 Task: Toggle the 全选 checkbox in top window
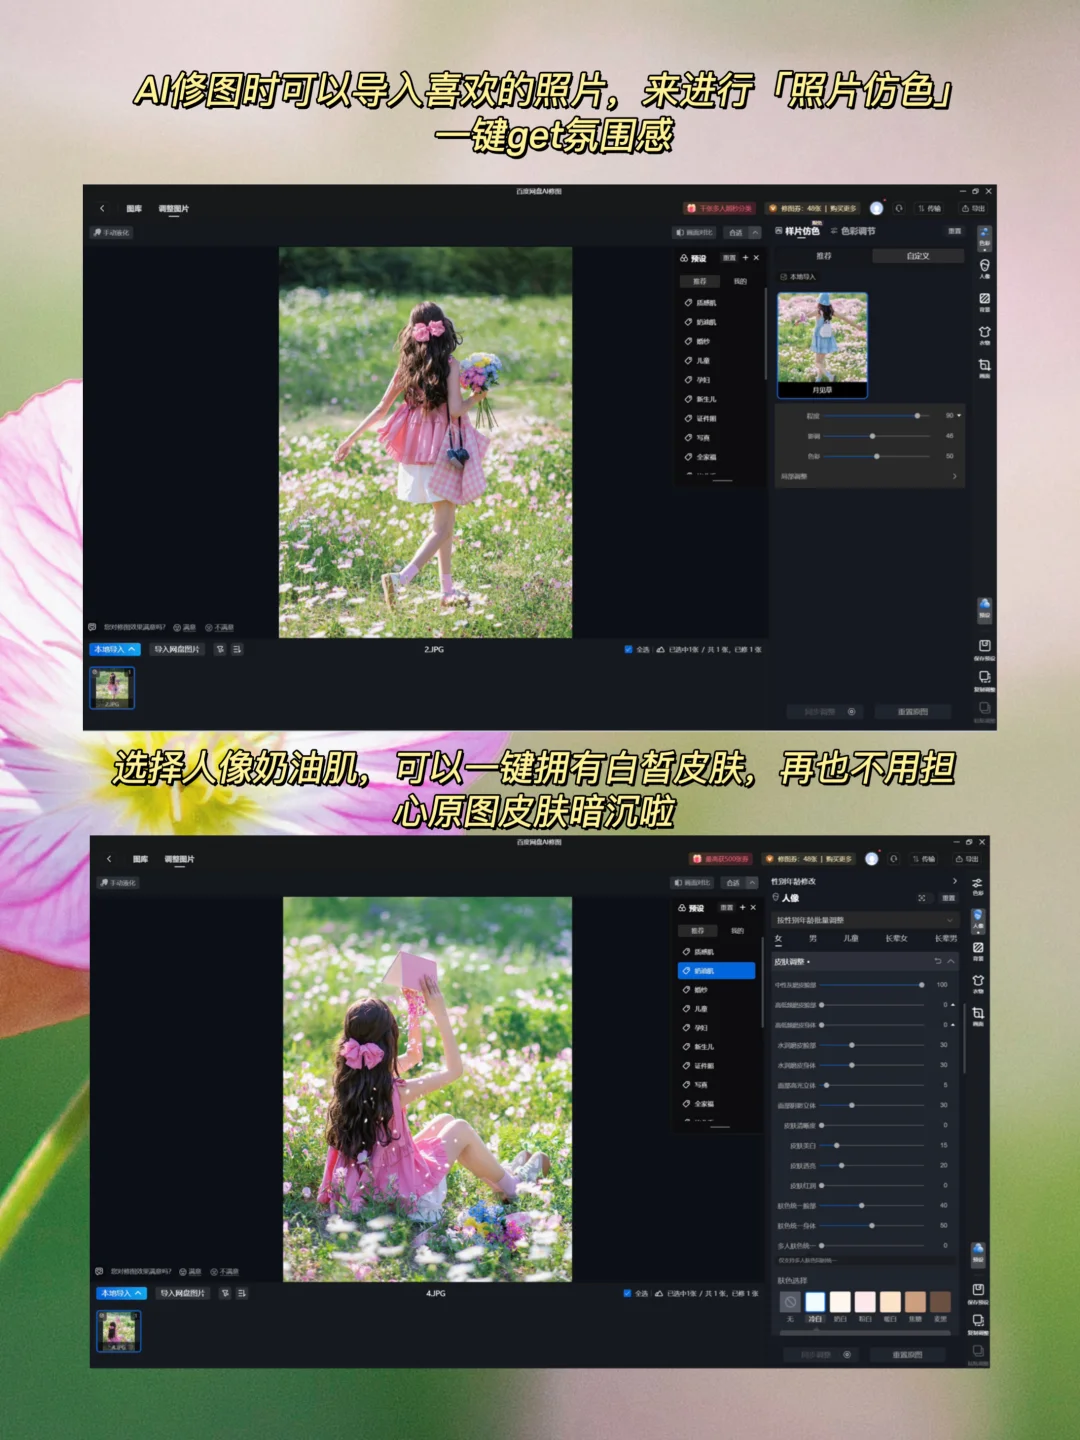pyautogui.click(x=629, y=649)
